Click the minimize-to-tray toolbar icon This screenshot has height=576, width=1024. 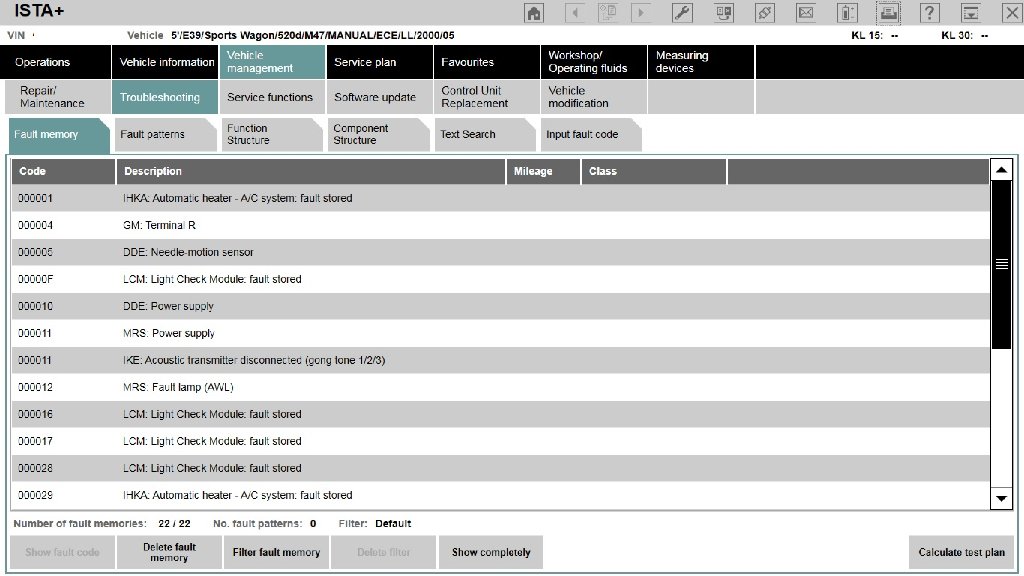click(970, 12)
